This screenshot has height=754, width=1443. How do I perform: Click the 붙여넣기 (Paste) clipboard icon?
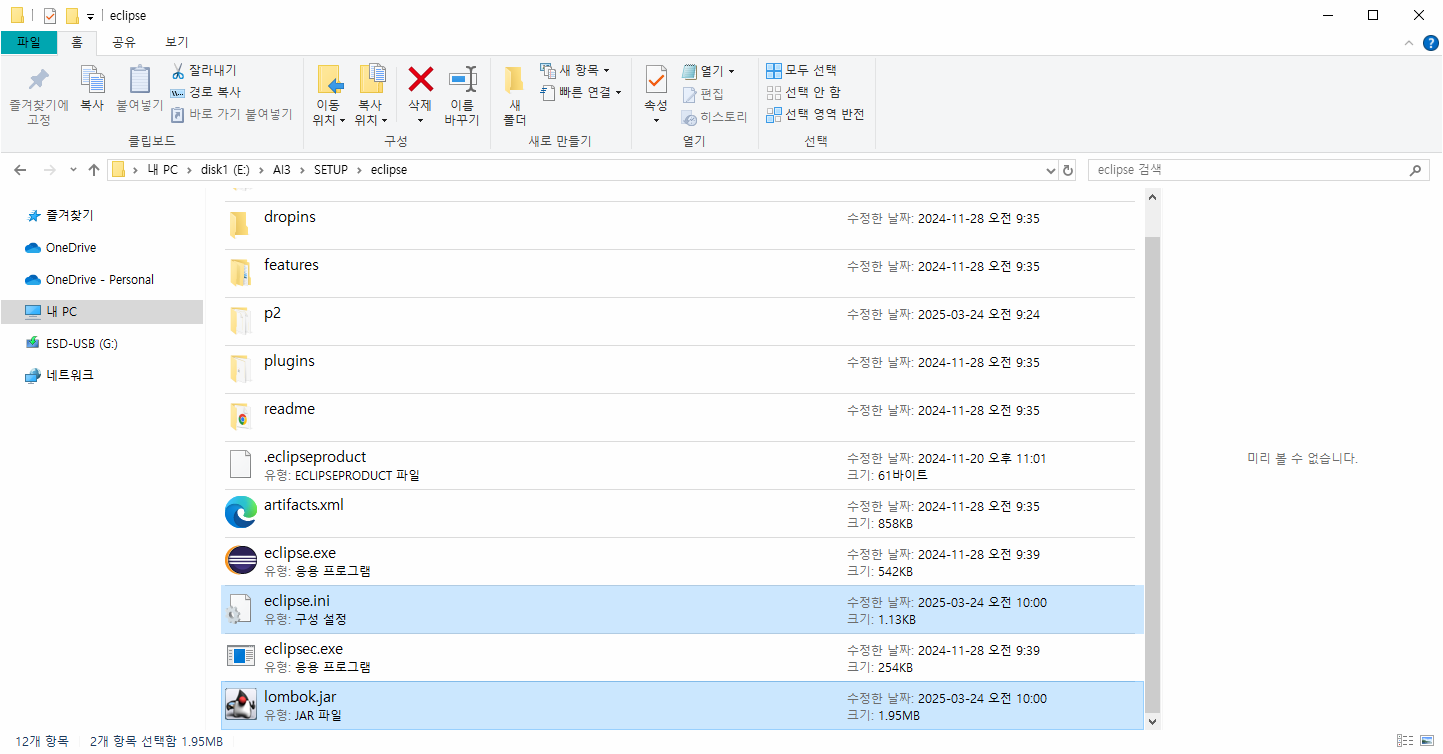tap(140, 80)
